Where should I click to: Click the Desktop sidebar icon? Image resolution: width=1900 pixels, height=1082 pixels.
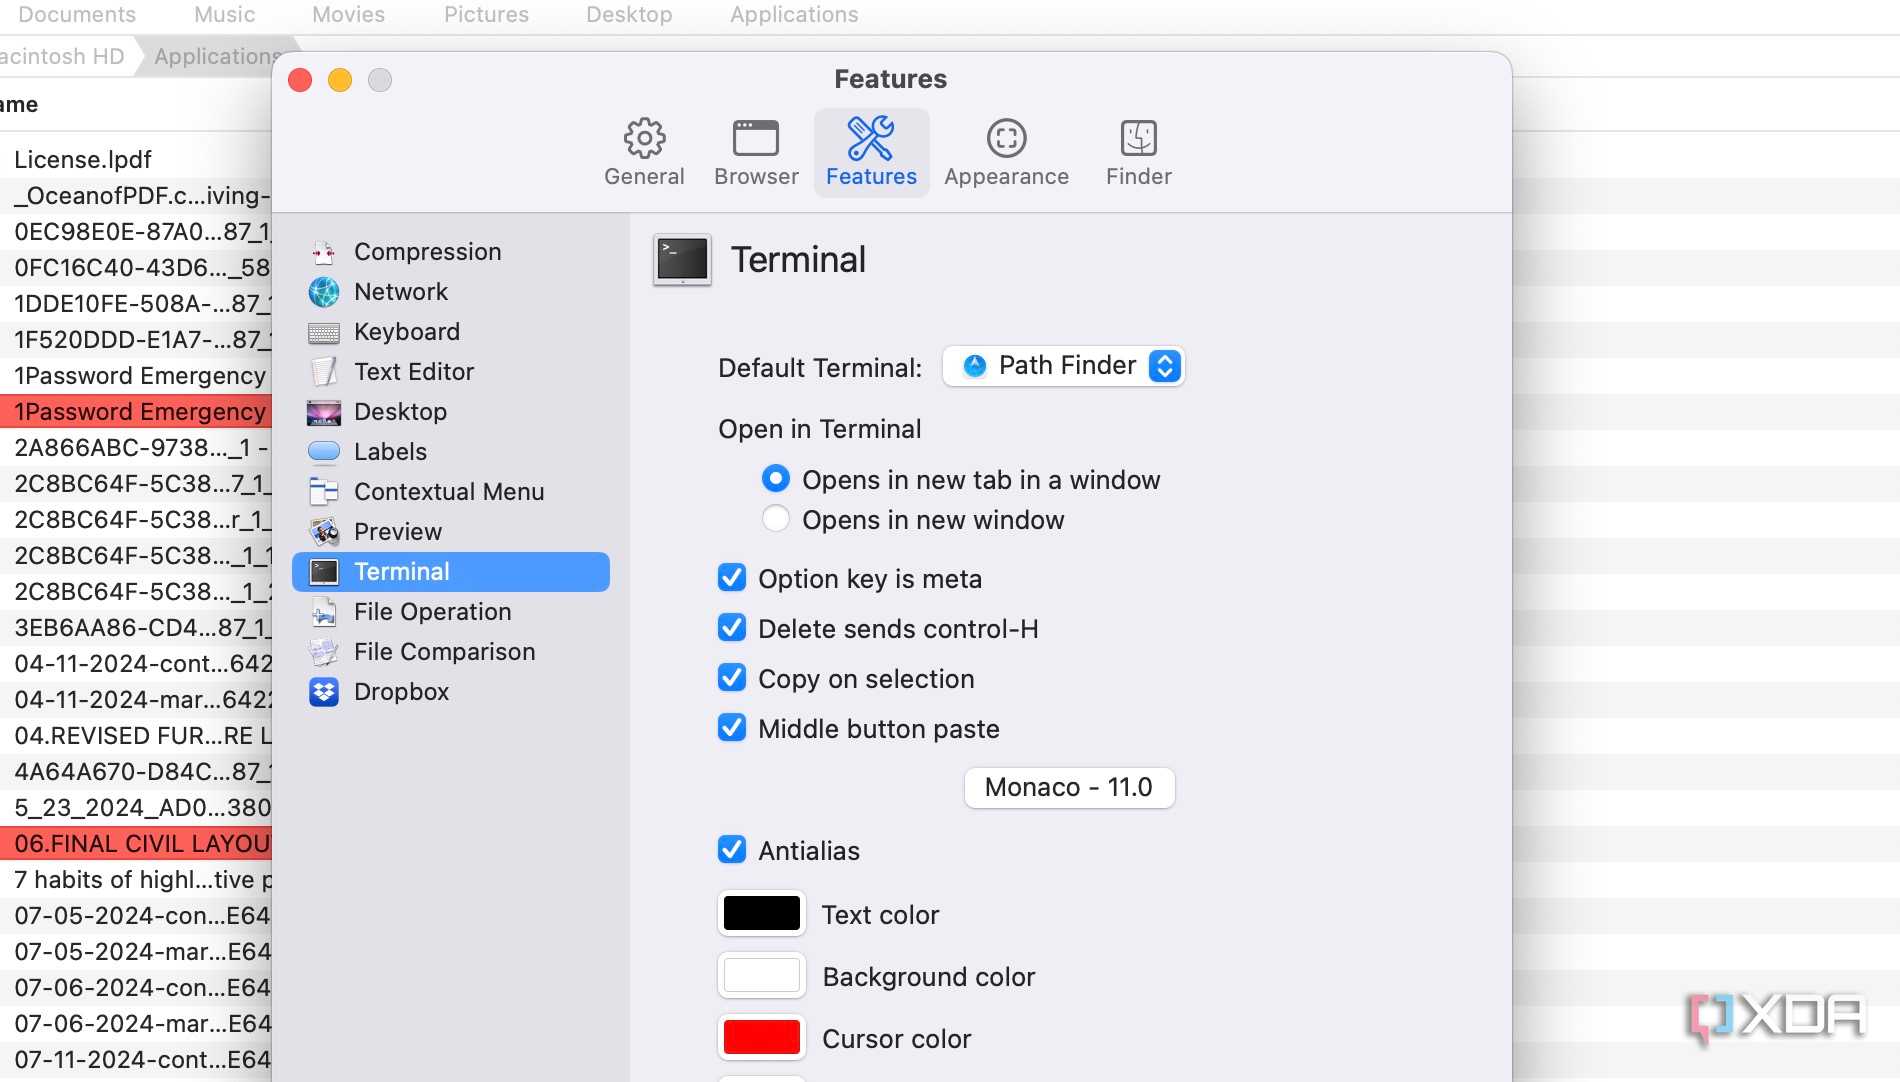323,412
